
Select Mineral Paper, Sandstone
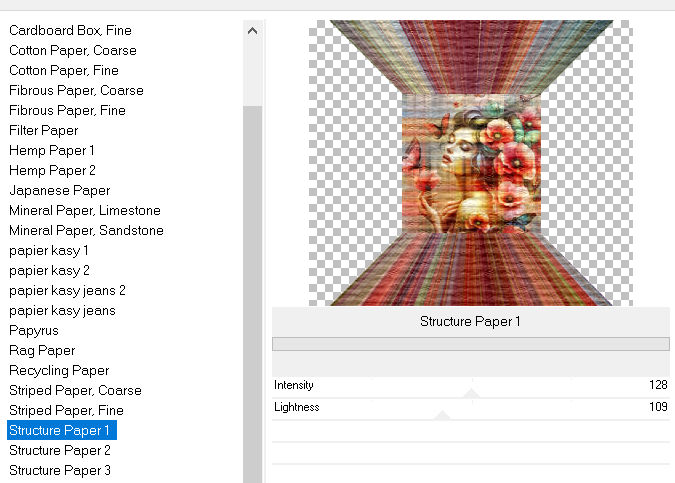86,230
